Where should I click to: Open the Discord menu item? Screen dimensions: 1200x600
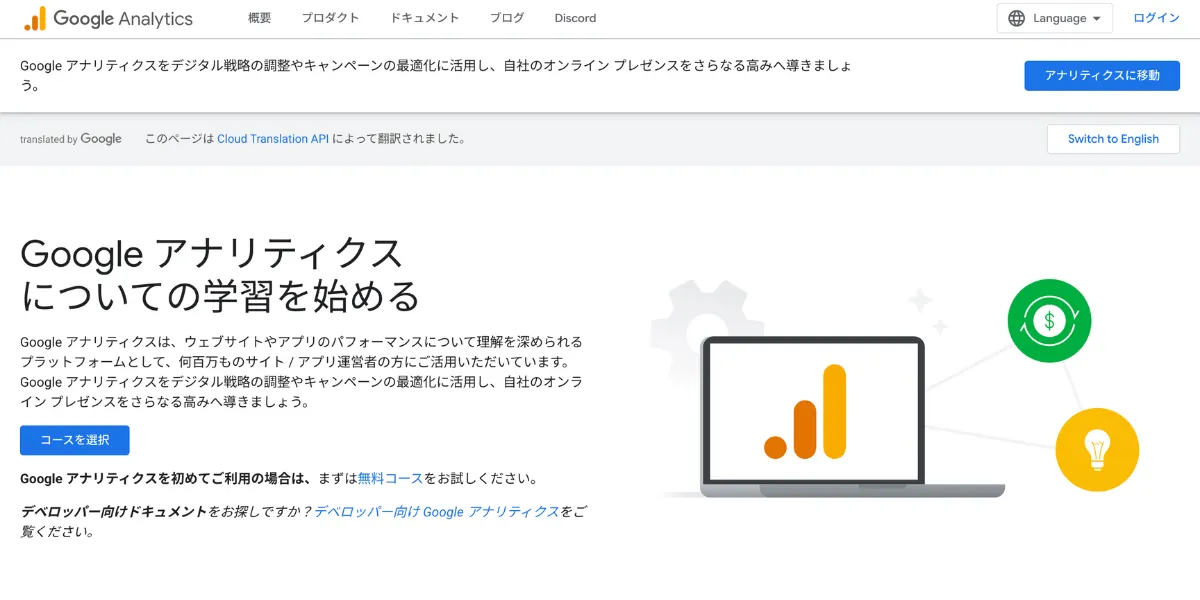coord(575,18)
